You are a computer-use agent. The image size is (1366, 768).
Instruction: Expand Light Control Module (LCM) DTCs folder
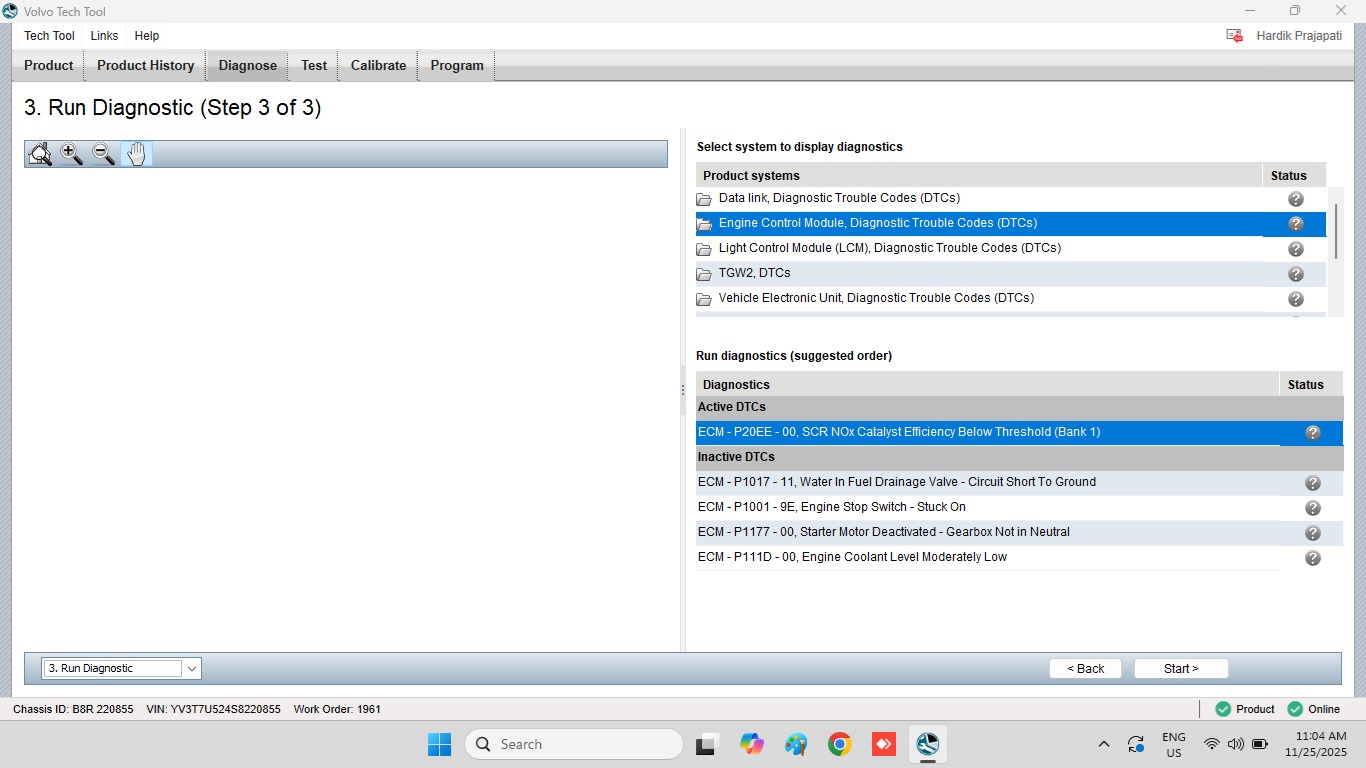click(704, 249)
